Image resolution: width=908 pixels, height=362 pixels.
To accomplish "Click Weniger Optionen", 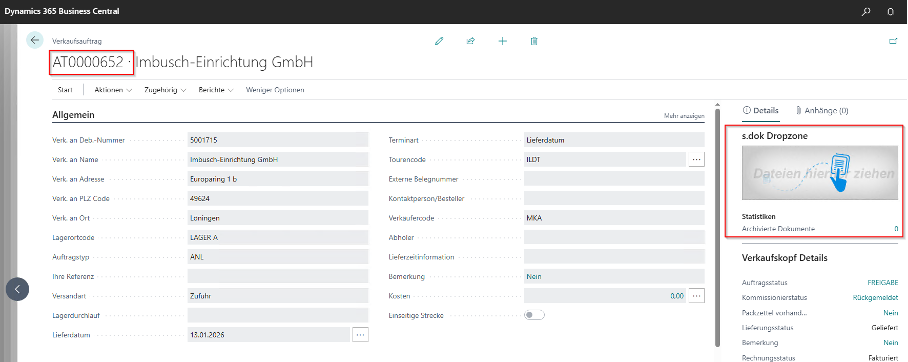I will coord(275,90).
